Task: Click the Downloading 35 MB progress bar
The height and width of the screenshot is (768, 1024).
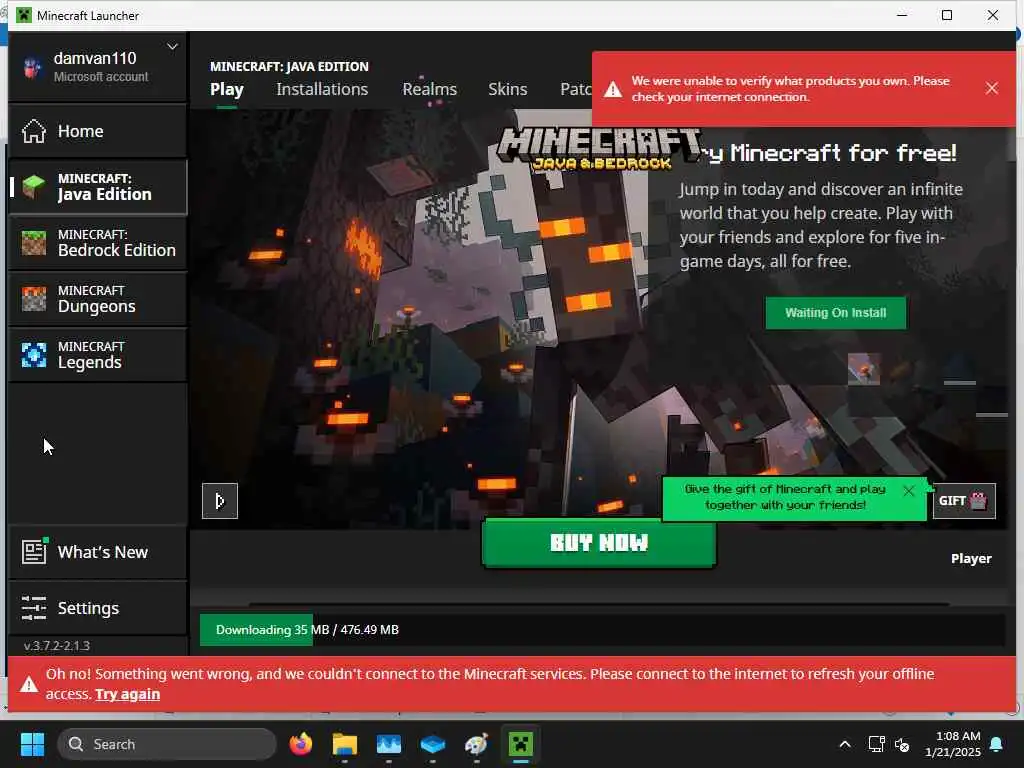Action: pyautogui.click(x=602, y=630)
